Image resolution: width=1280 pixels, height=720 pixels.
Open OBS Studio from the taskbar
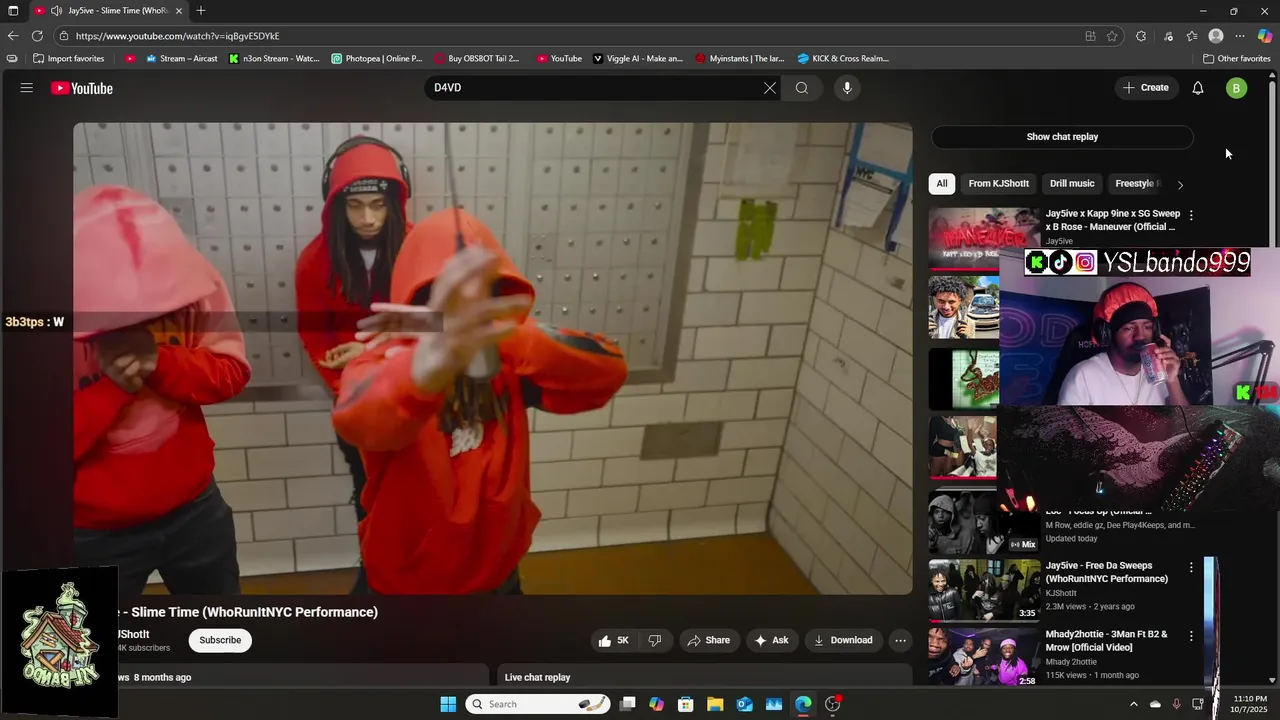click(832, 704)
